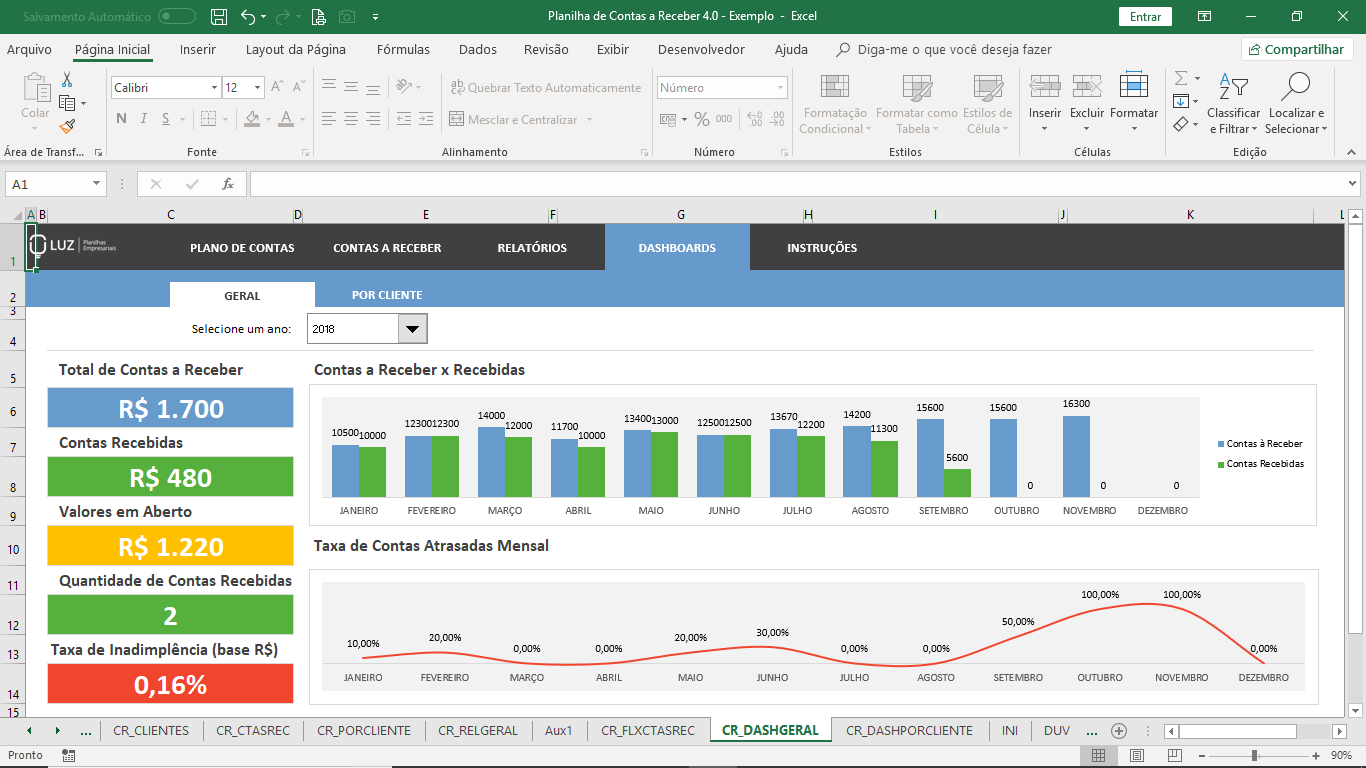Open the year selection dropdown 2018
This screenshot has width=1366, height=768.
412,328
